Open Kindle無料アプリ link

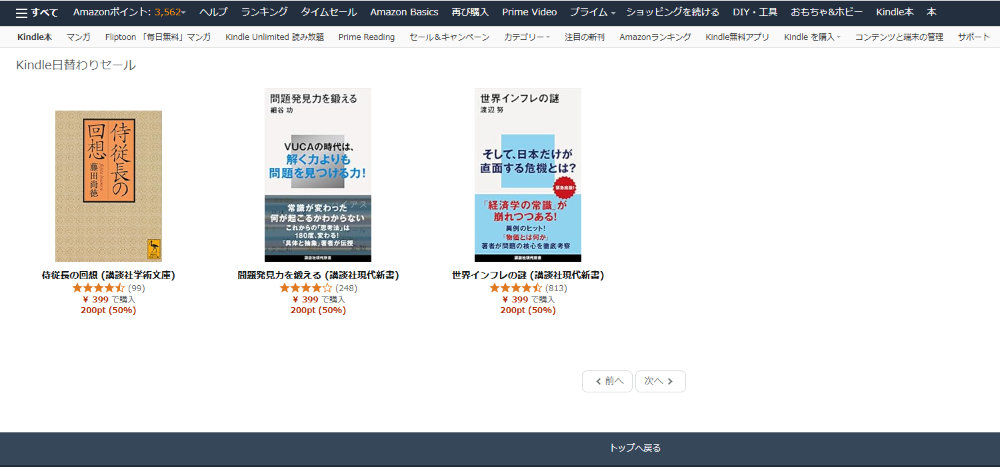coord(737,37)
